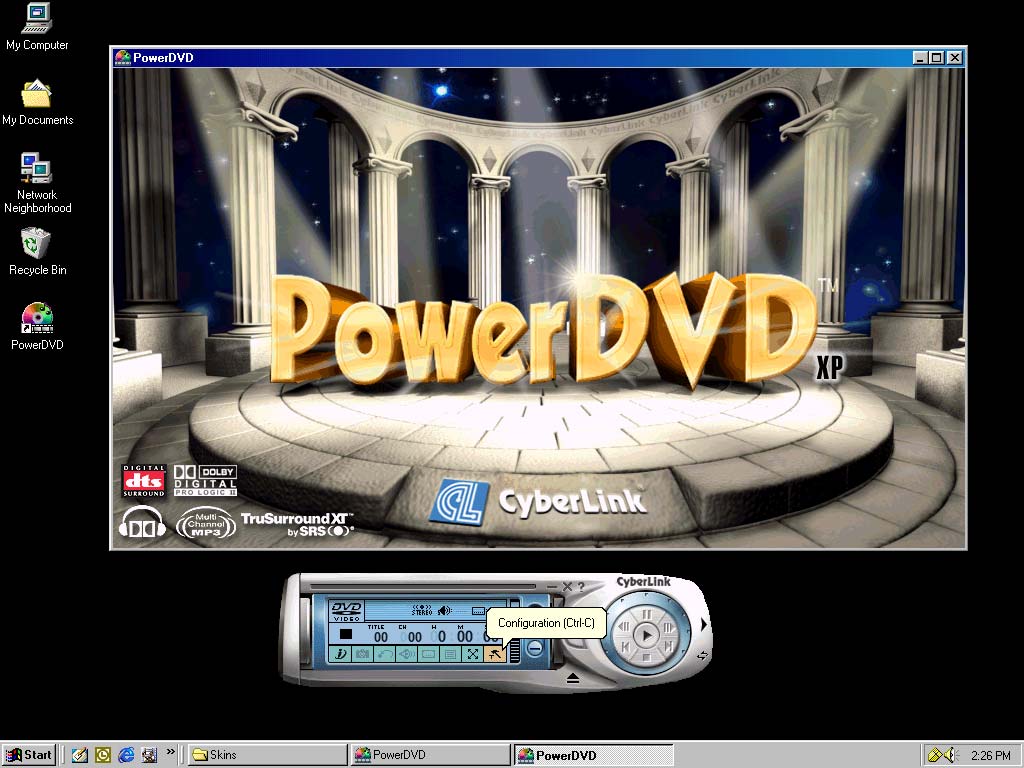Screen dimensions: 1024x768
Task: Click the DVD Video logo on the display
Action: 346,611
